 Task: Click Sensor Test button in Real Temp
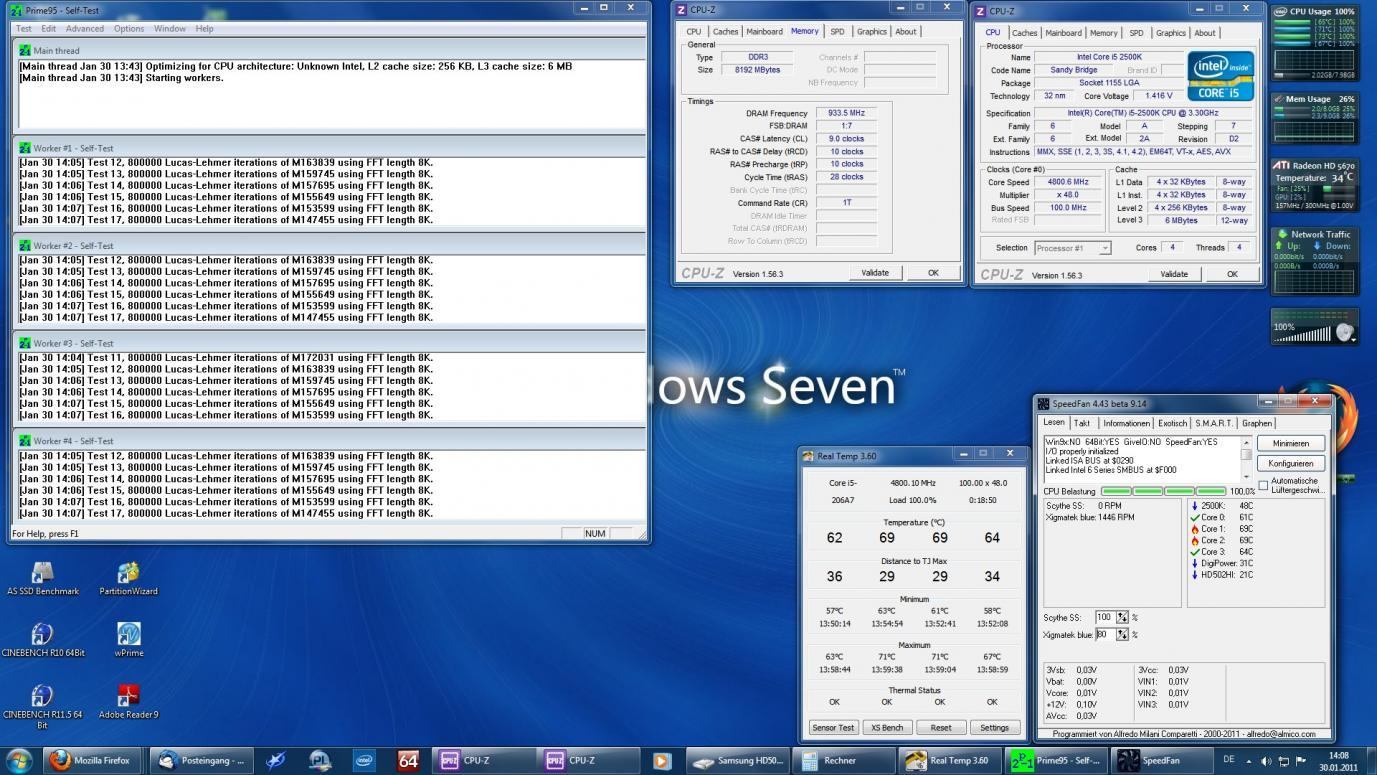832,728
